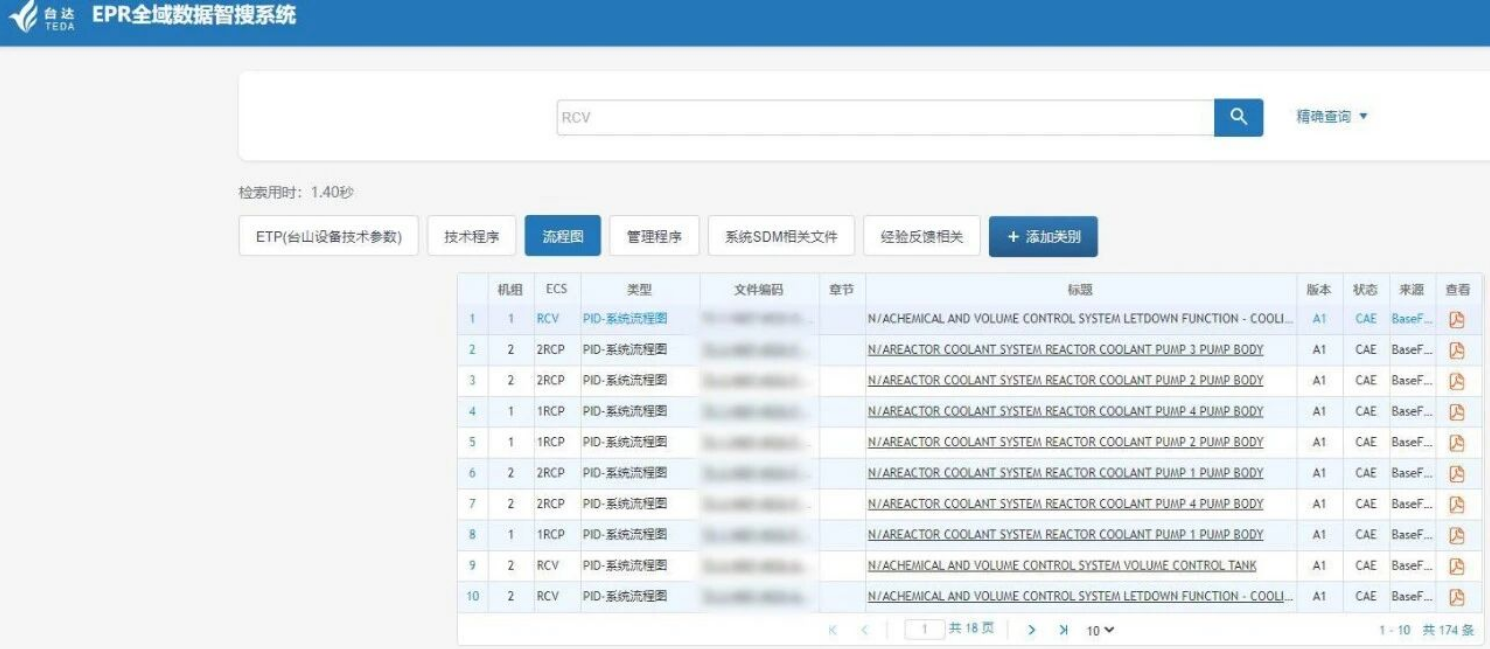Focus the search box containing RCV

885,117
